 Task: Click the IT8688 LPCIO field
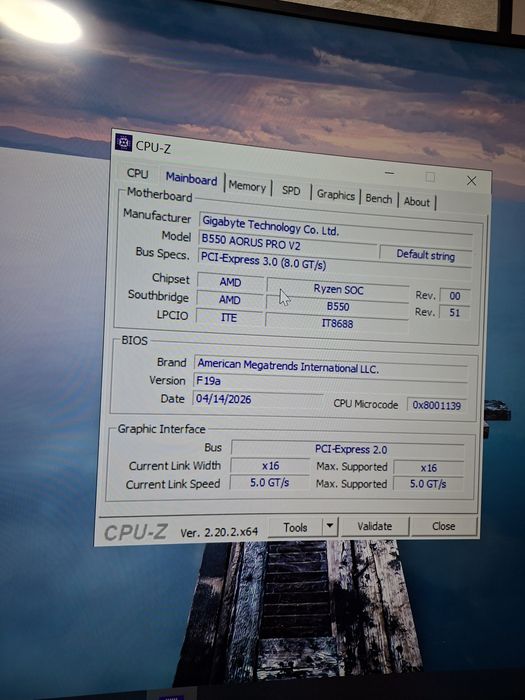(x=337, y=323)
